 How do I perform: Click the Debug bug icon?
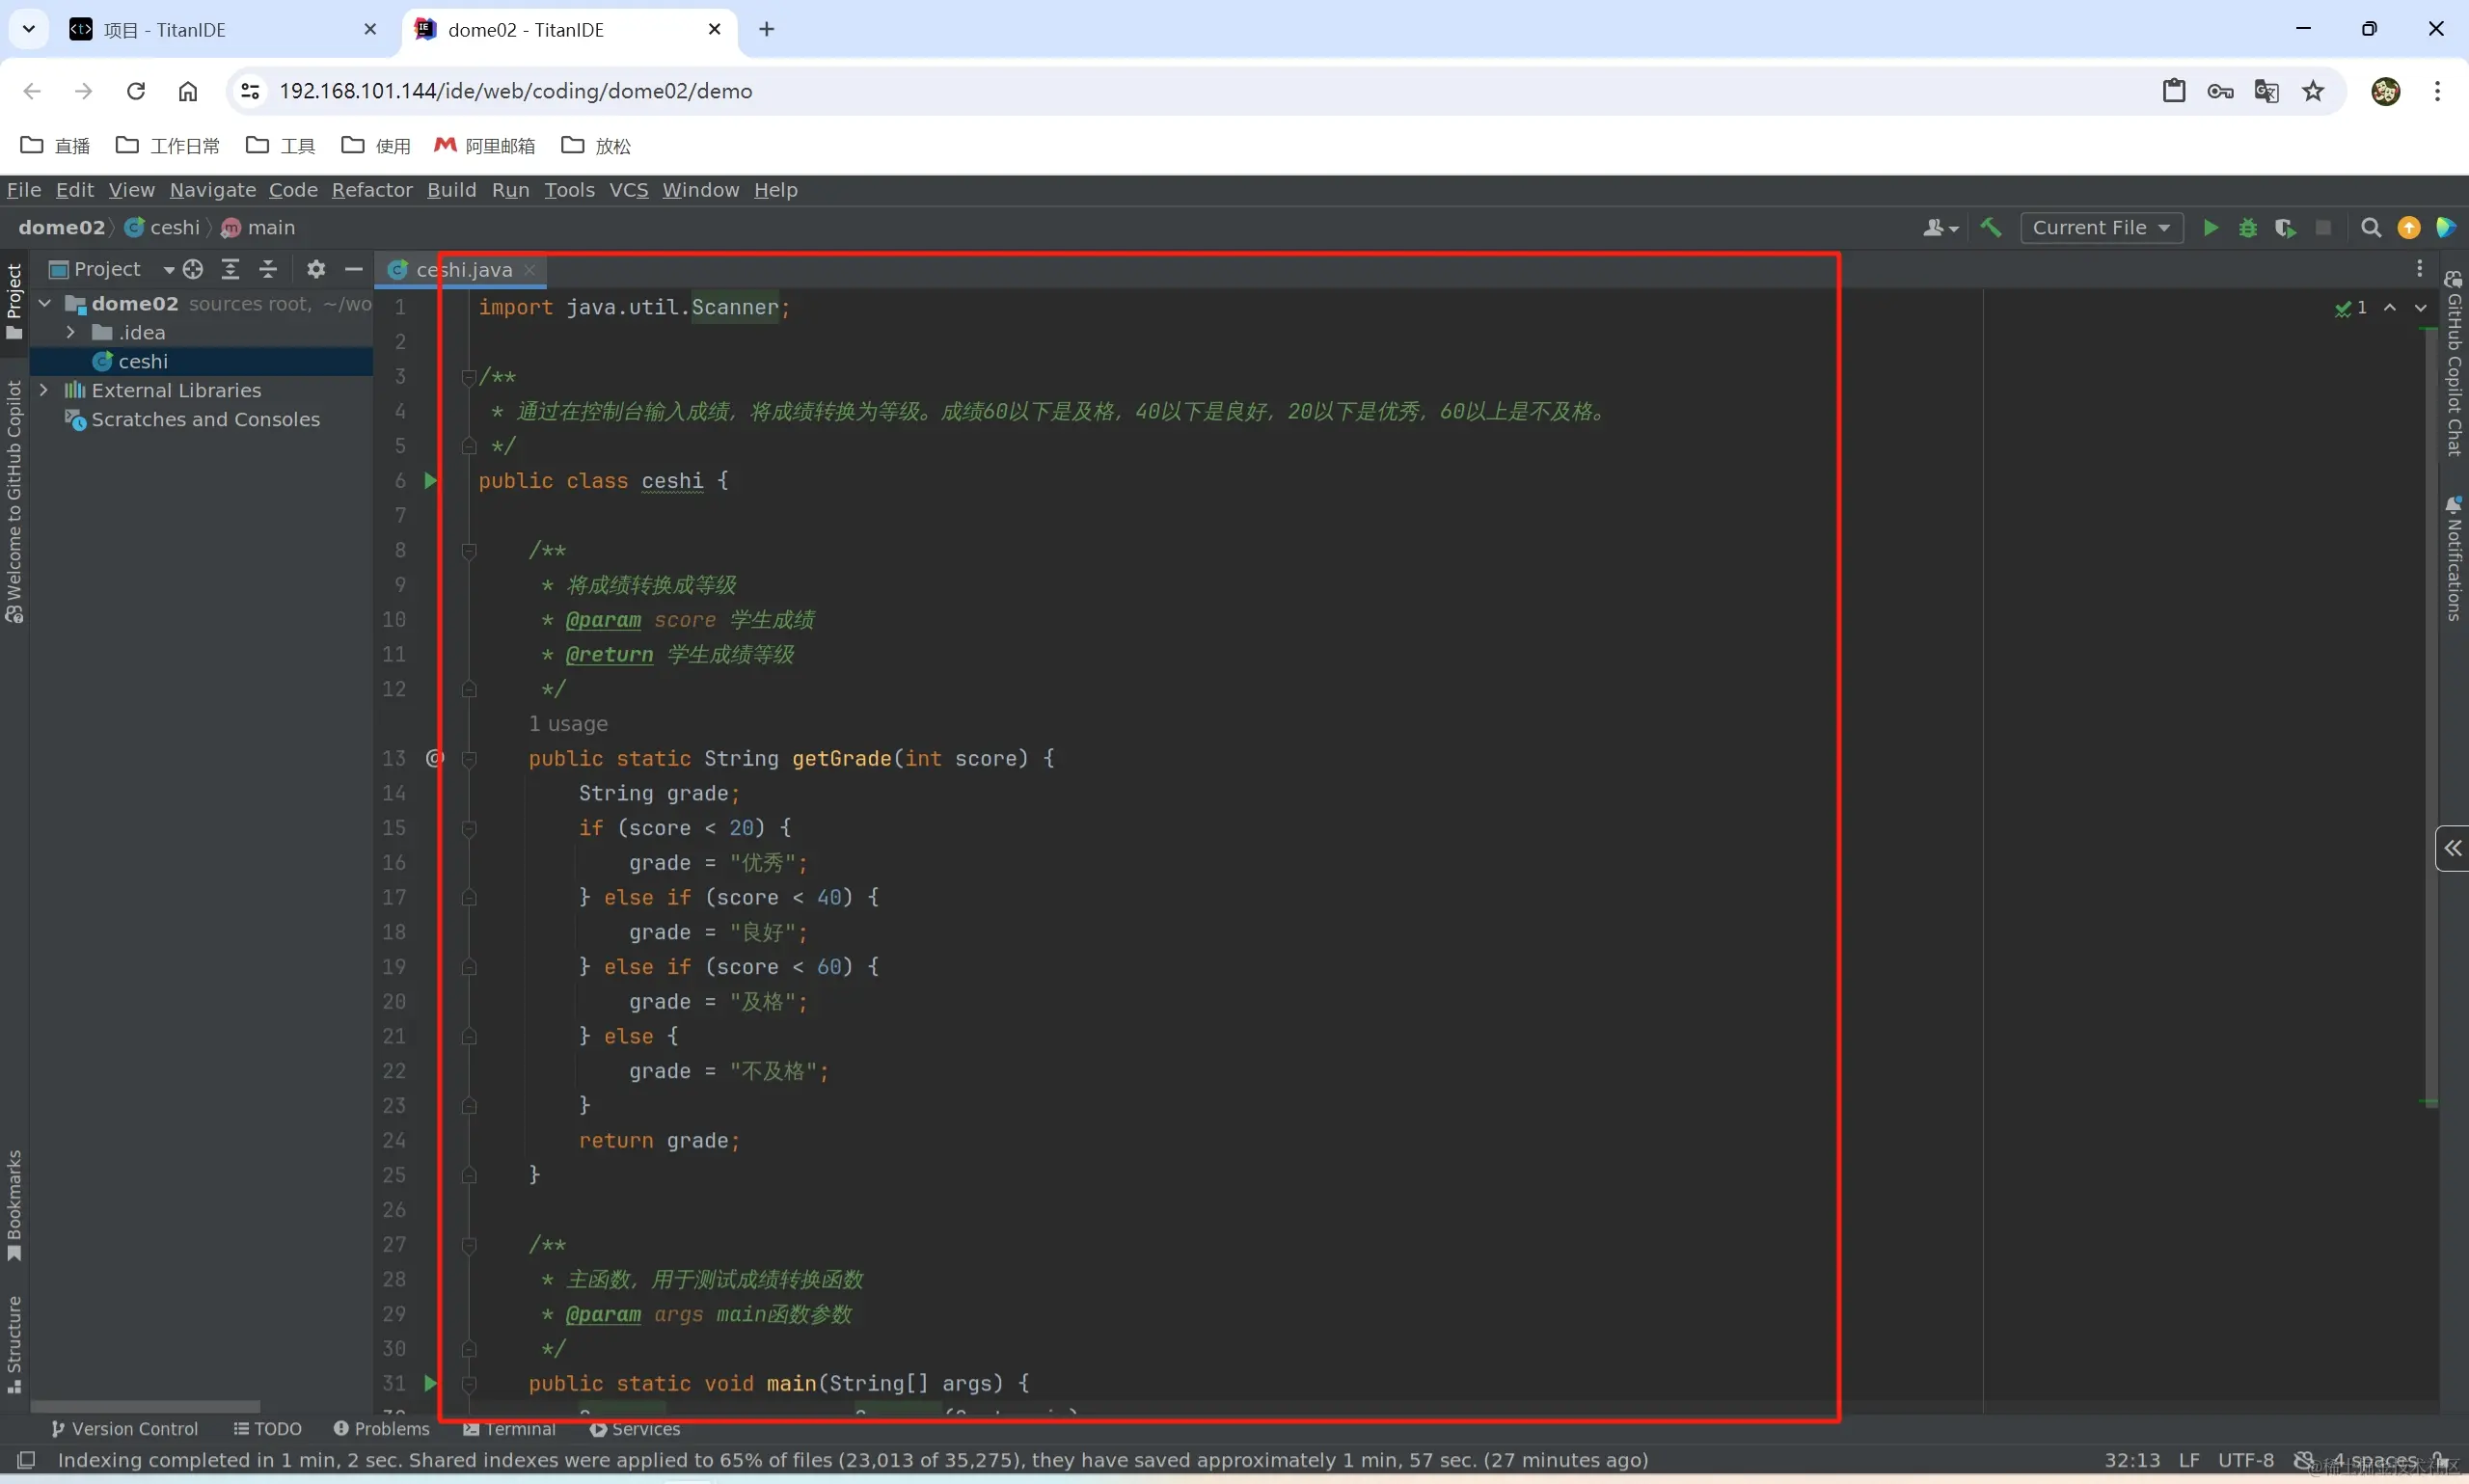(2248, 228)
